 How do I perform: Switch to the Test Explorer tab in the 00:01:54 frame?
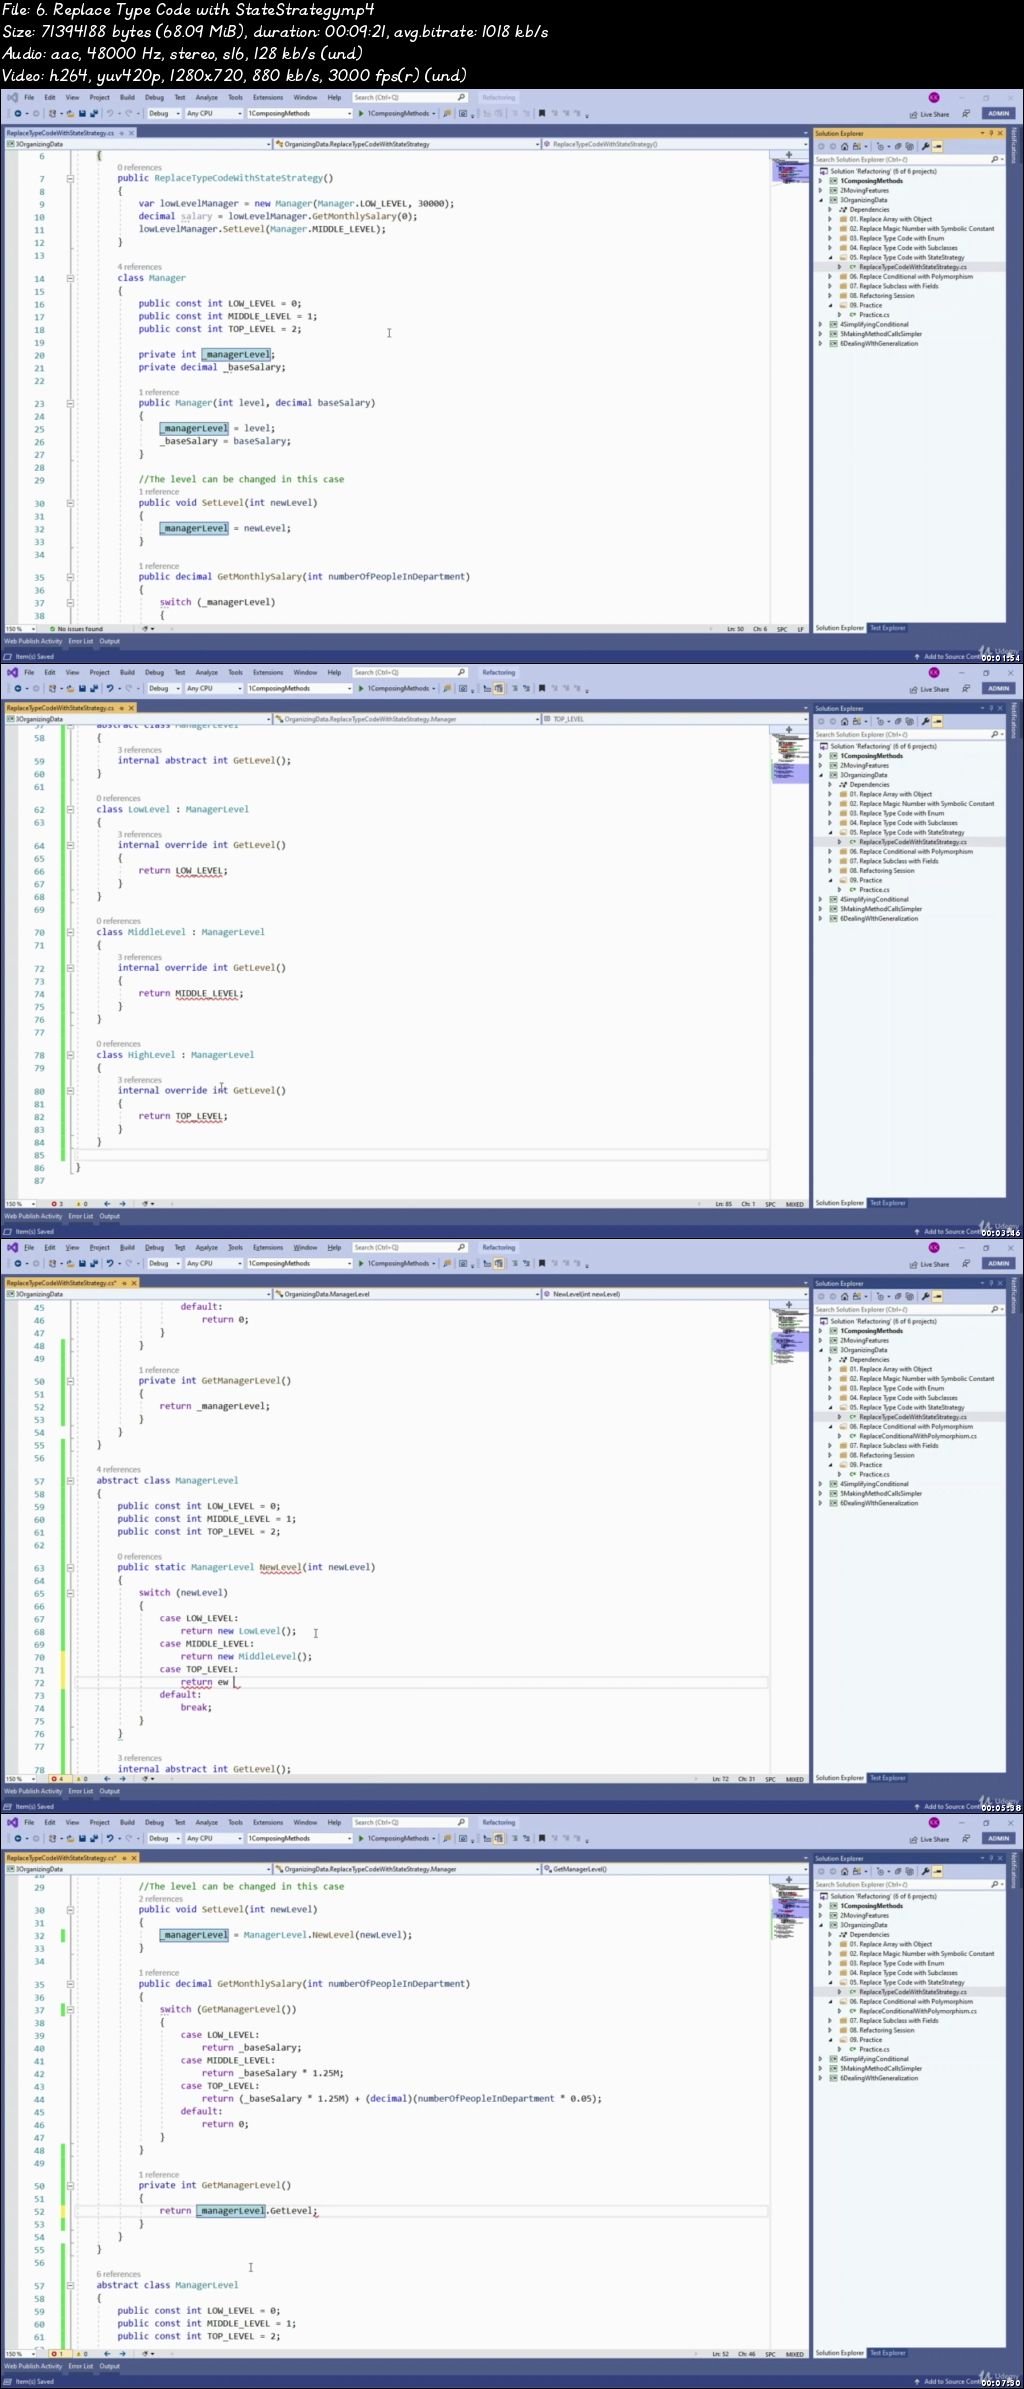tap(887, 628)
